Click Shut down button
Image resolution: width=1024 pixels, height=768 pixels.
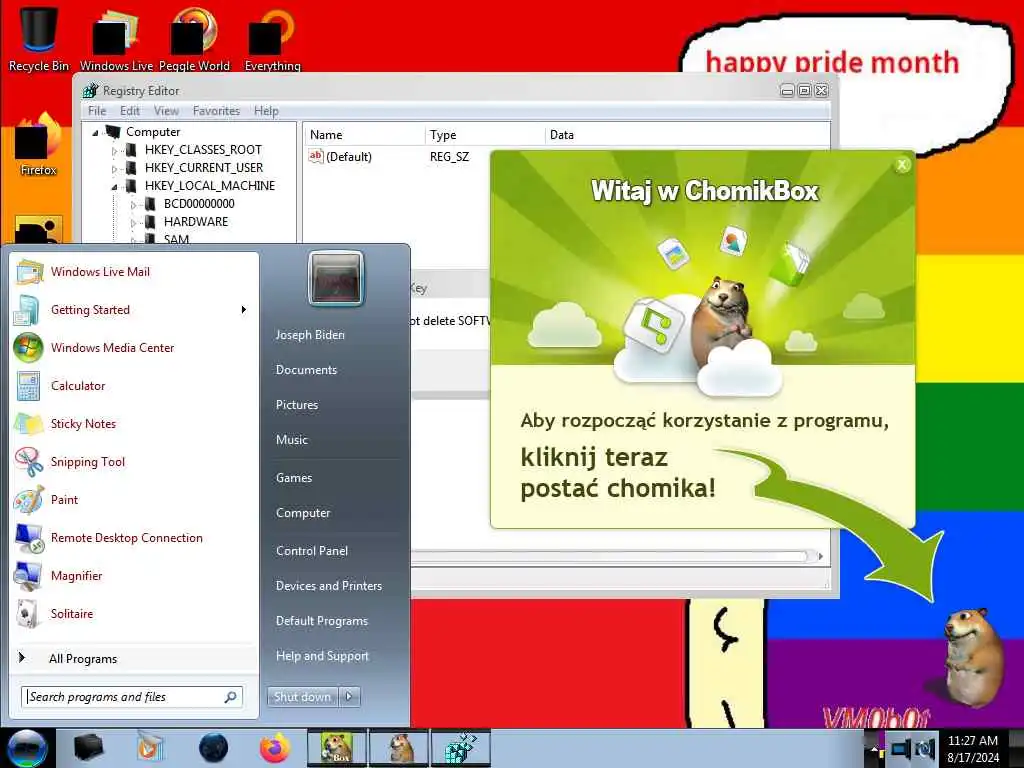pos(302,697)
